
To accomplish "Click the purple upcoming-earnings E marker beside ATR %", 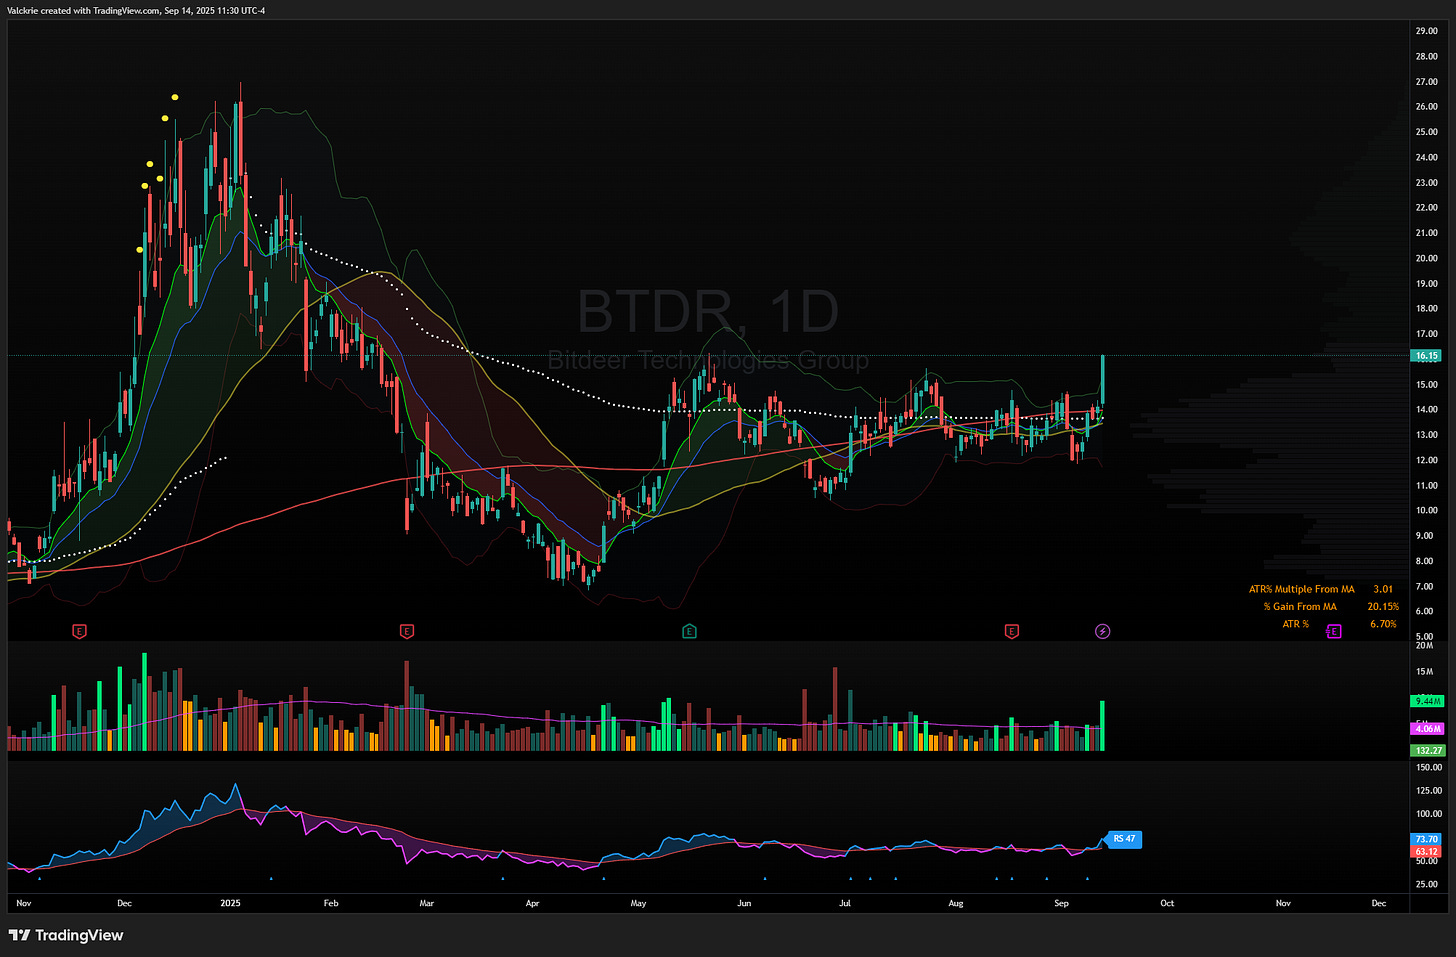I will pyautogui.click(x=1333, y=631).
